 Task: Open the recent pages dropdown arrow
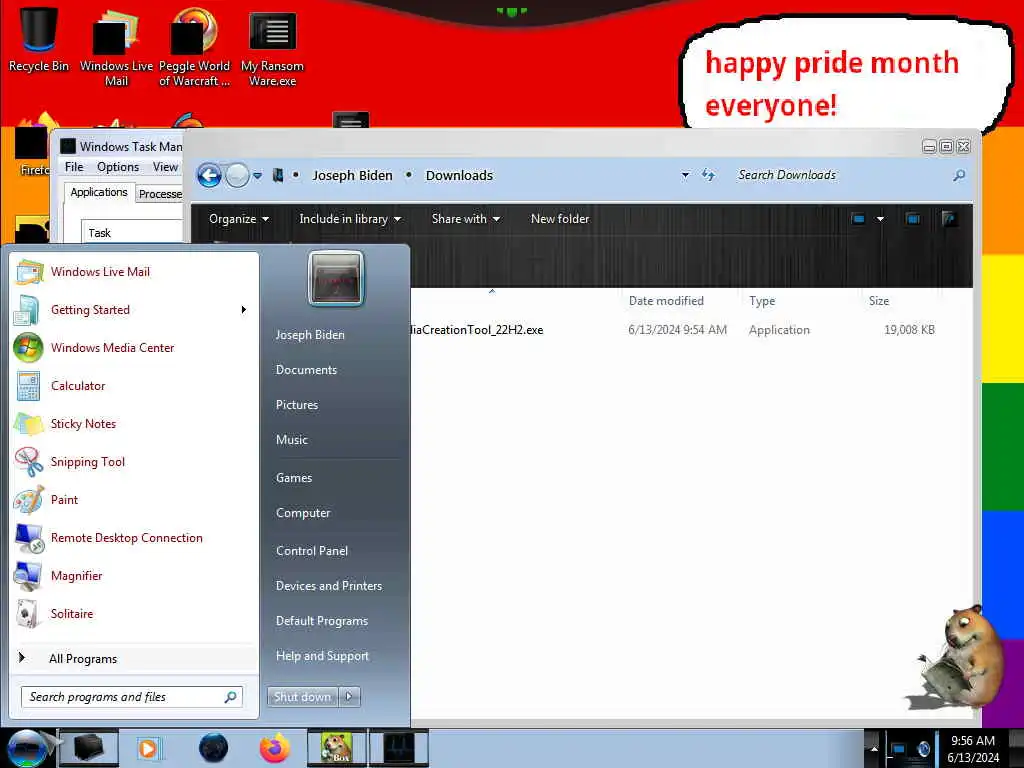[257, 175]
